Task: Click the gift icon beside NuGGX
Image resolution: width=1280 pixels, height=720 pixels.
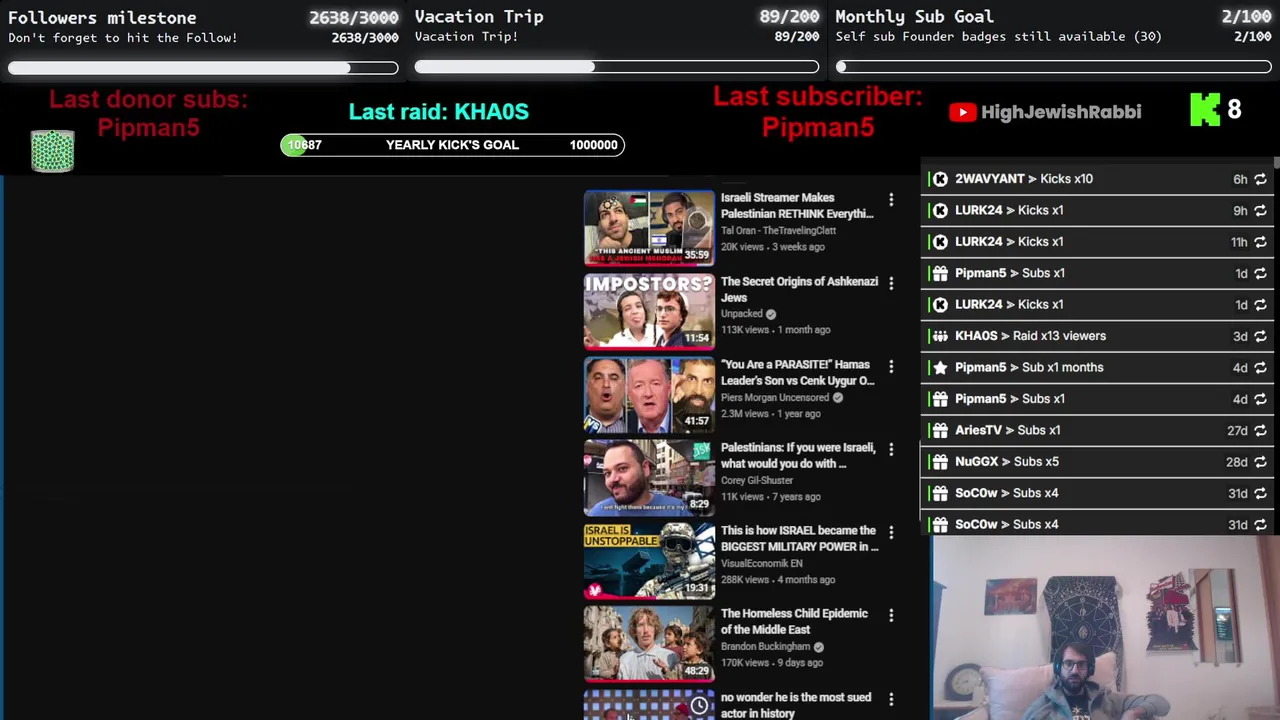Action: tap(940, 462)
